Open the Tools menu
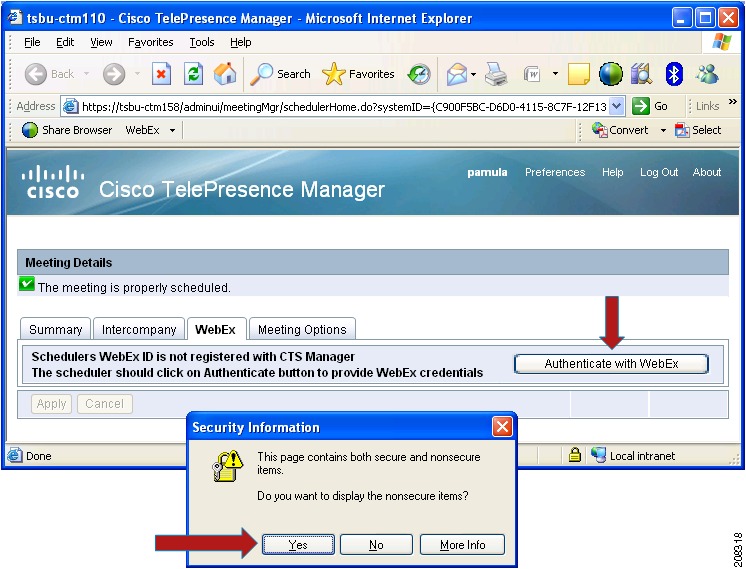Image resolution: width=746 pixels, height=569 pixels. [x=202, y=42]
